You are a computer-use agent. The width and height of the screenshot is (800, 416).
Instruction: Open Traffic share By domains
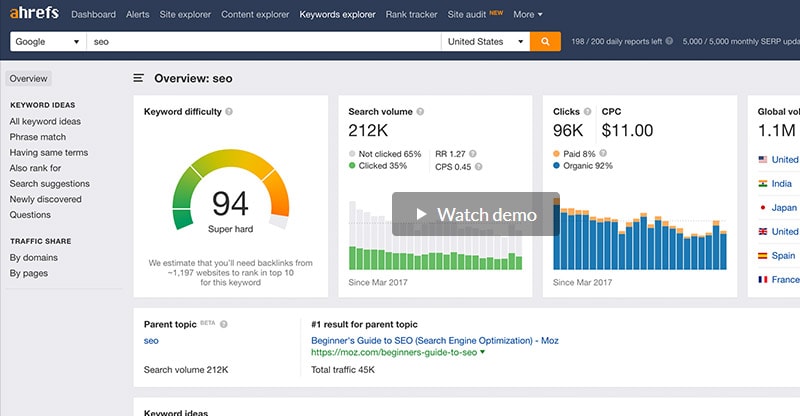click(34, 258)
